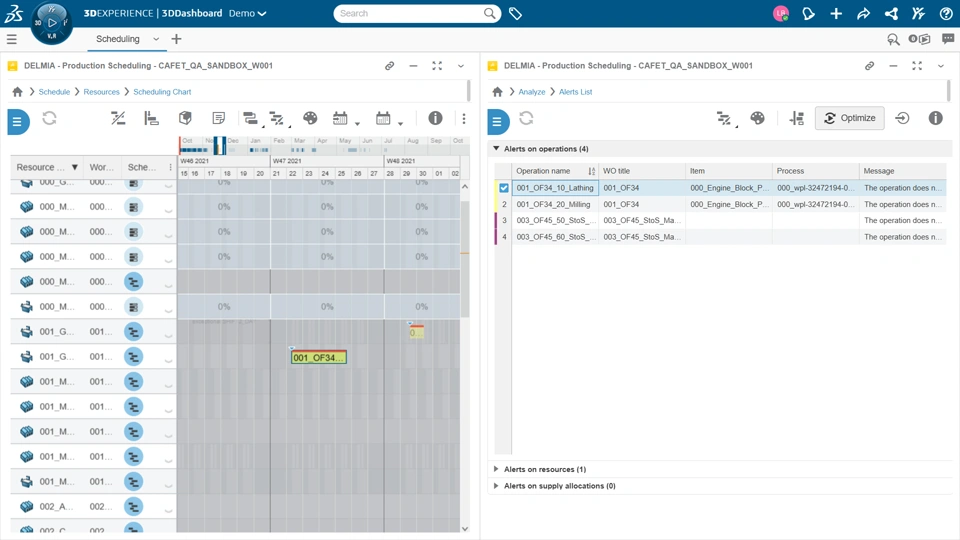This screenshot has height=540, width=960.
Task: Open the Gantt filter dropdown in left toolbar
Action: coord(279,119)
